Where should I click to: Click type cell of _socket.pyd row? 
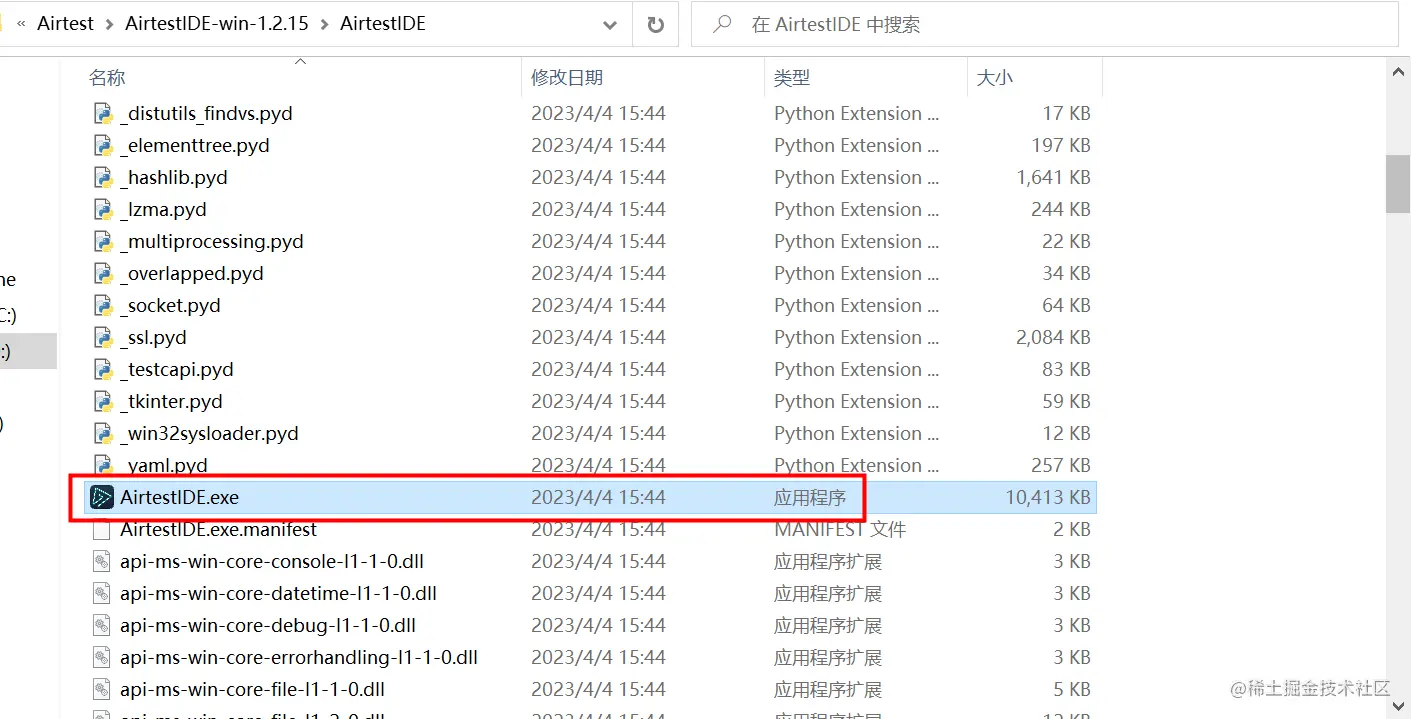tap(856, 305)
